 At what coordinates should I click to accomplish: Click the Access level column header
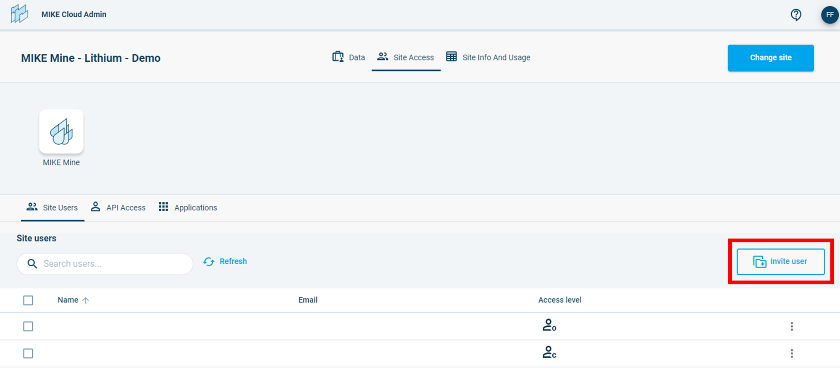pos(560,300)
